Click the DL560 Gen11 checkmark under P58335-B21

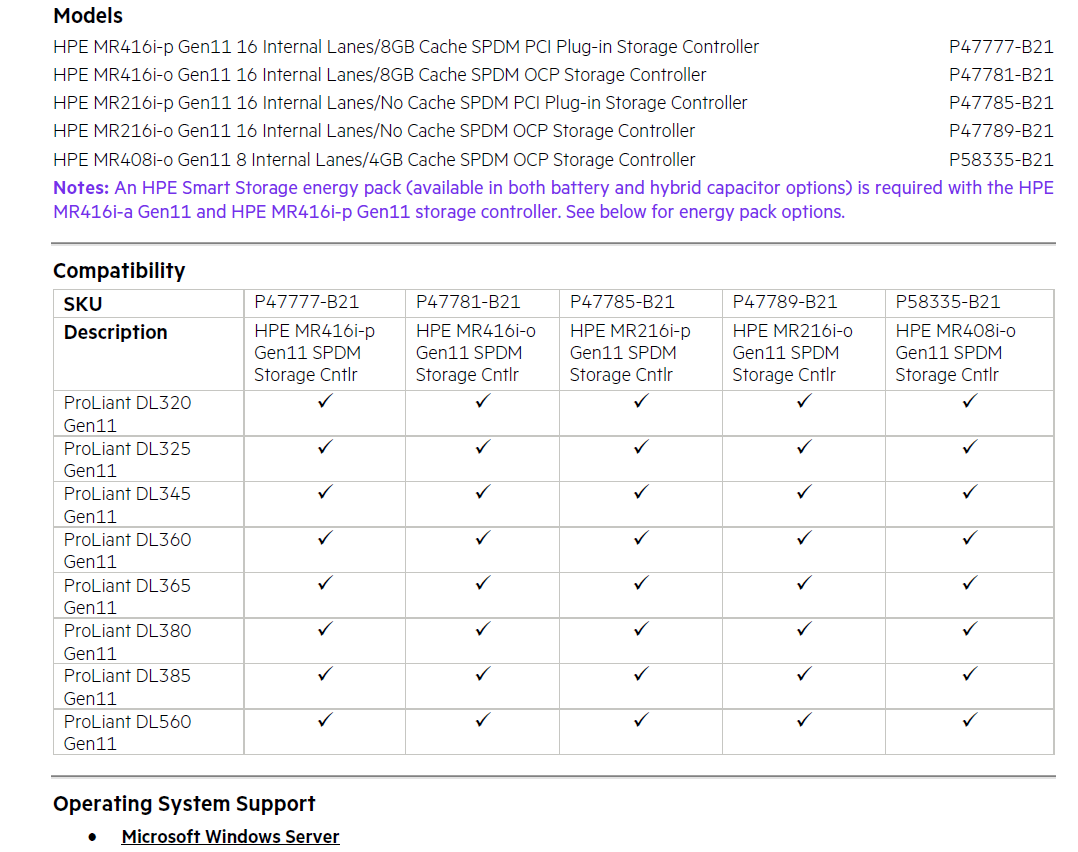969,720
